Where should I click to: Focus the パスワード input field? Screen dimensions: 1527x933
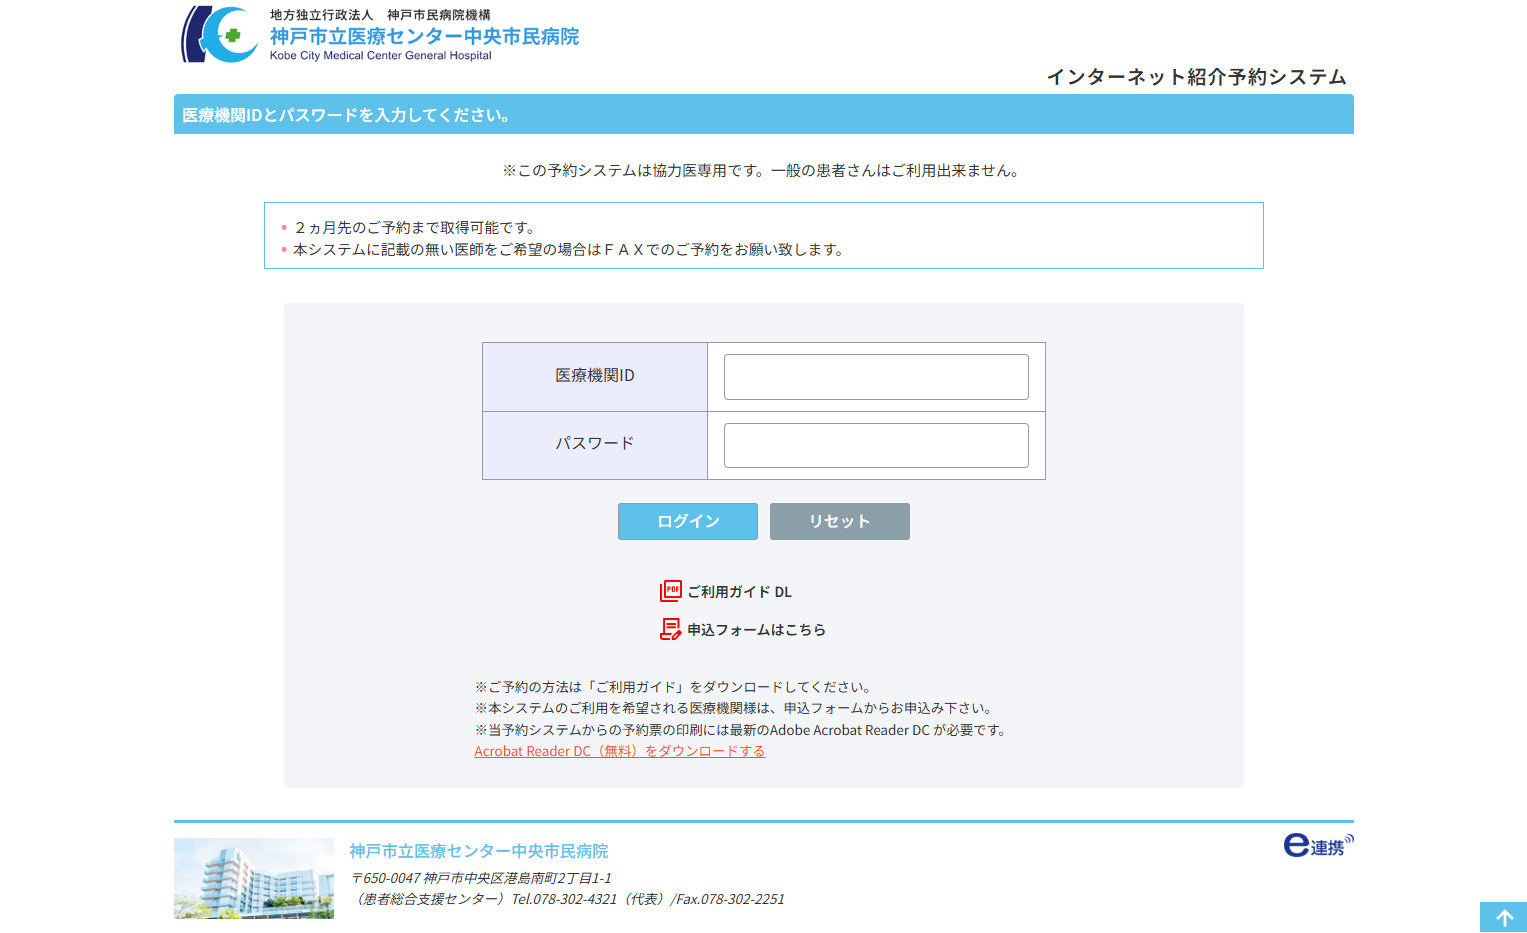(875, 445)
